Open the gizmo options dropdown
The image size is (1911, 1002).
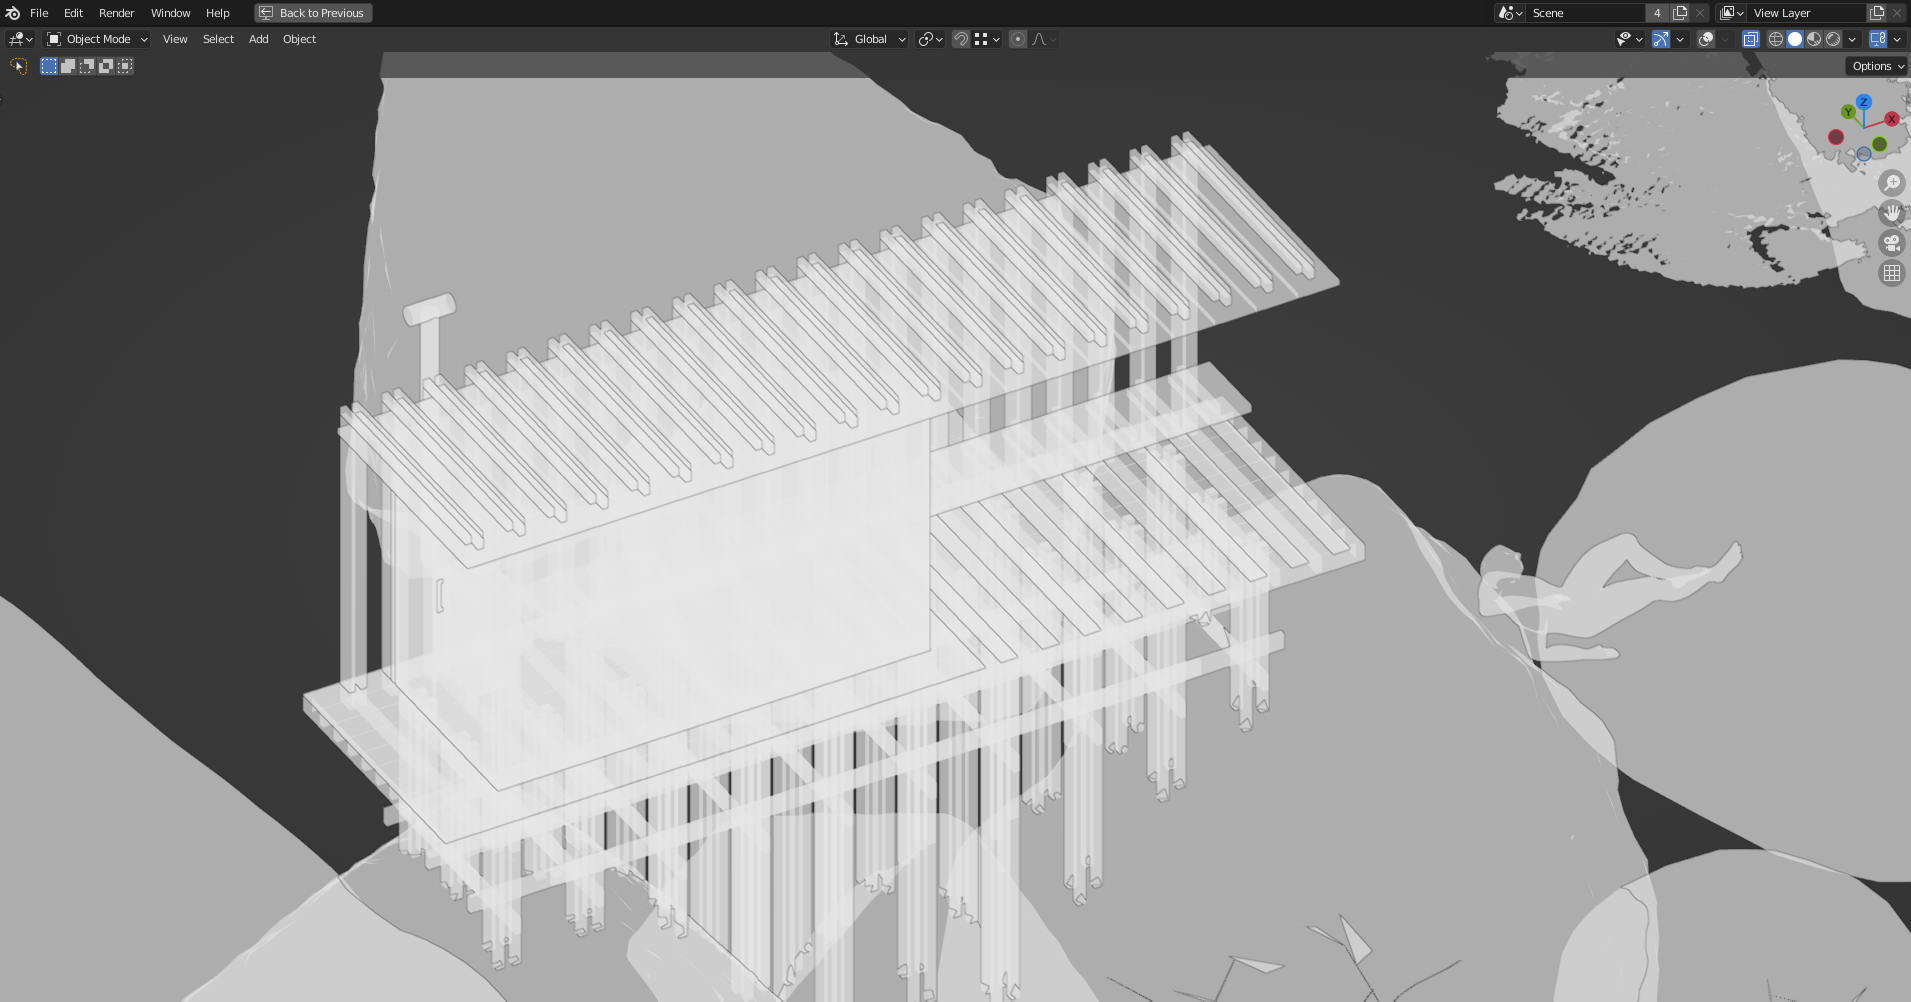coord(1680,39)
